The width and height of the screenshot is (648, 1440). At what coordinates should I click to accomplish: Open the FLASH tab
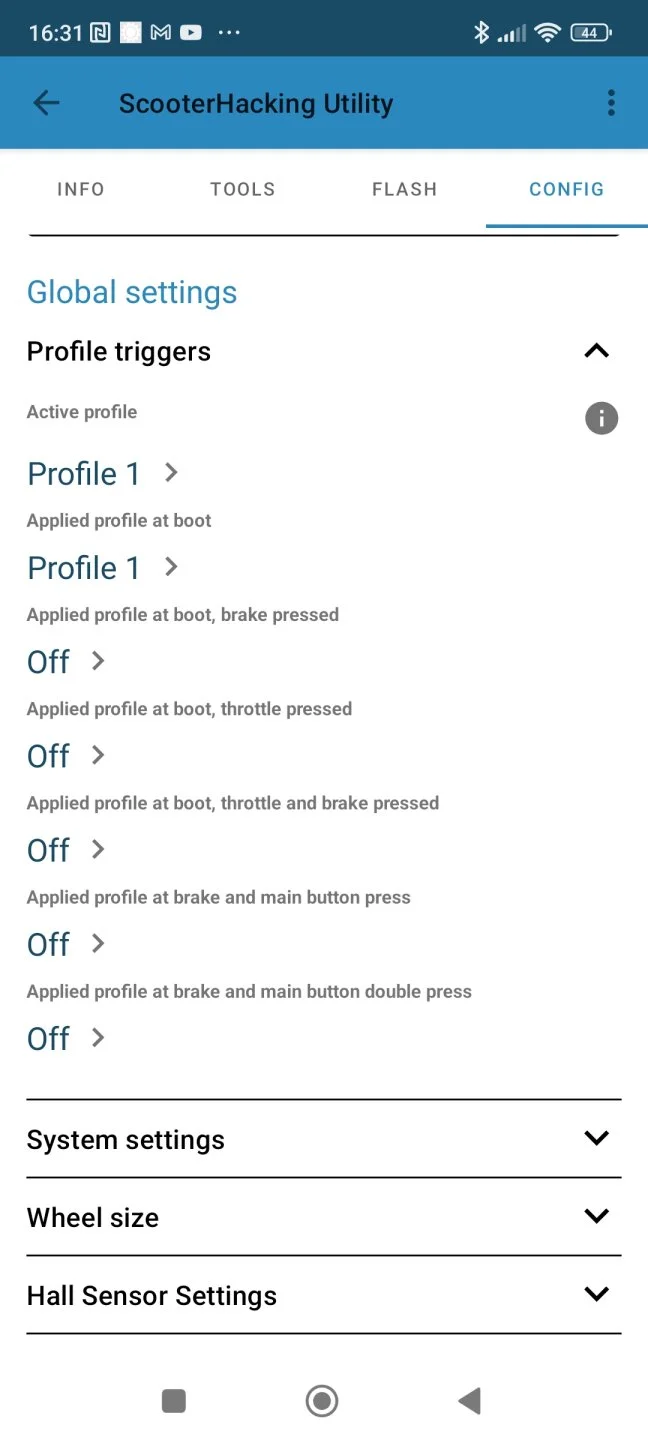(404, 189)
